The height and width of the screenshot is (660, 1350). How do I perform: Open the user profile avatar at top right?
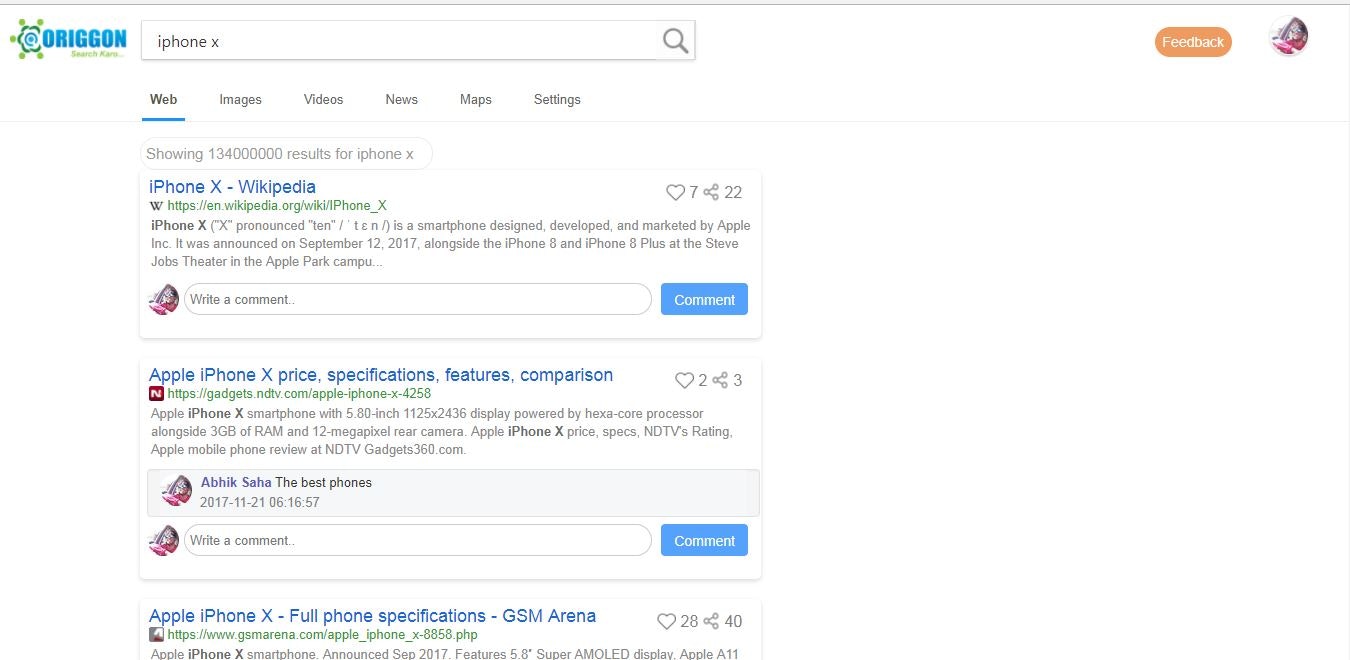[x=1289, y=37]
